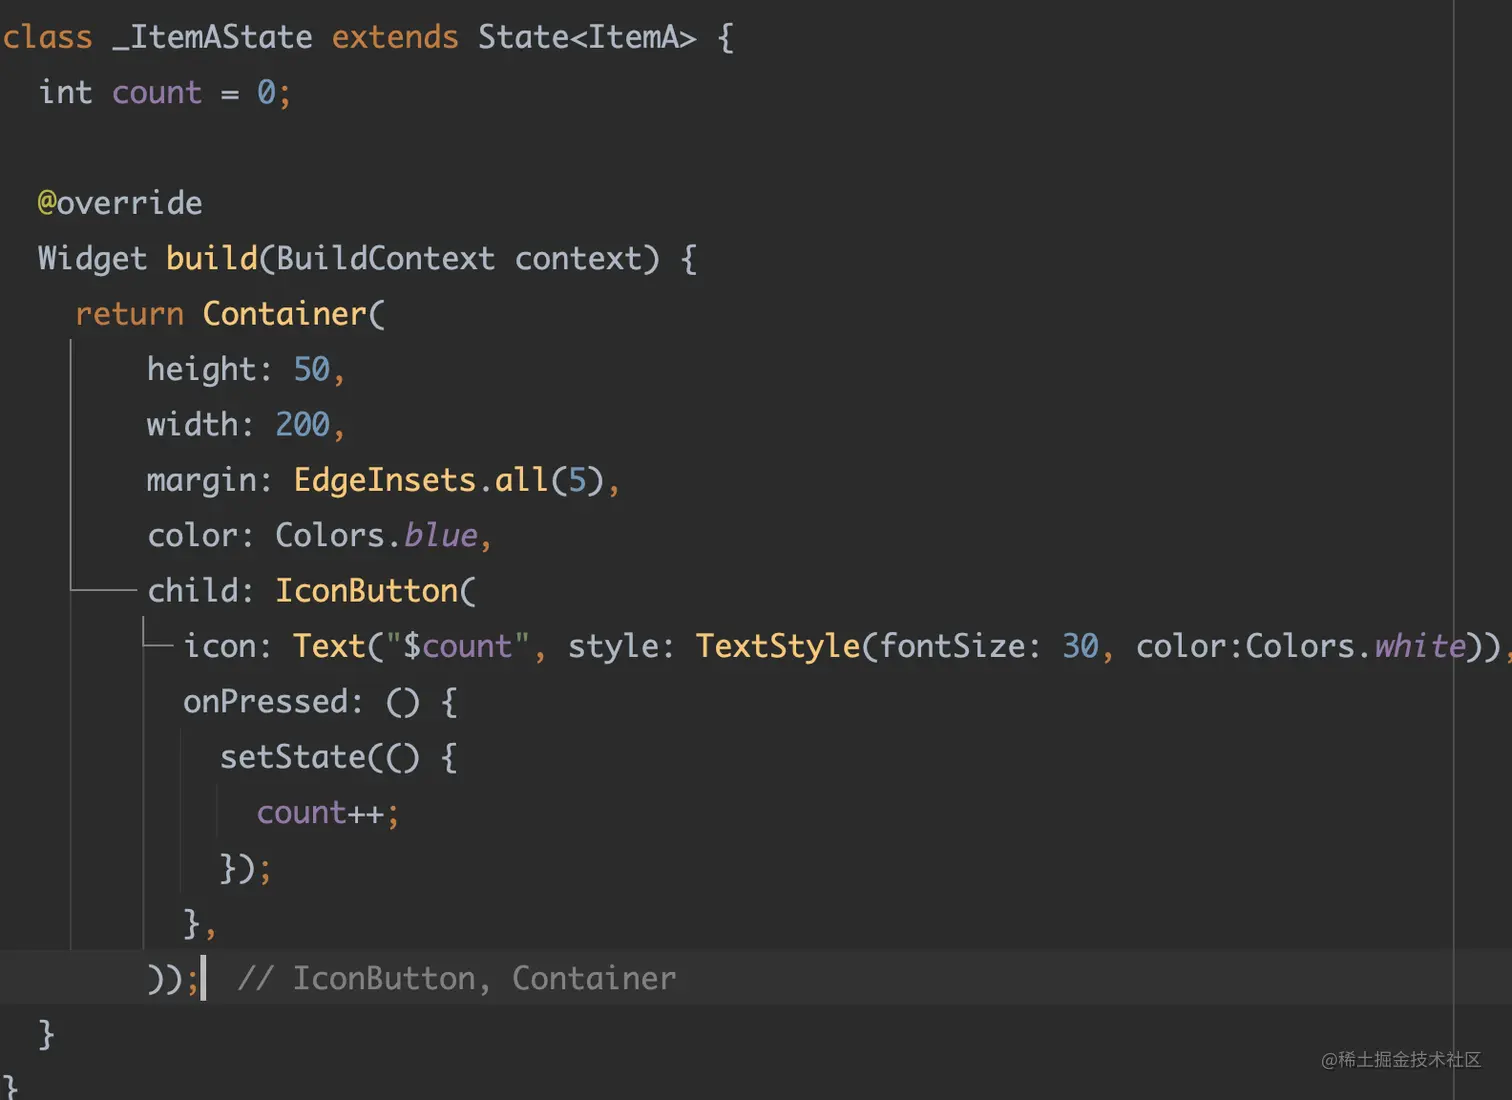Screen dimensions: 1512x1100
Task: Click the "$count" string interpolation
Action: (x=458, y=646)
